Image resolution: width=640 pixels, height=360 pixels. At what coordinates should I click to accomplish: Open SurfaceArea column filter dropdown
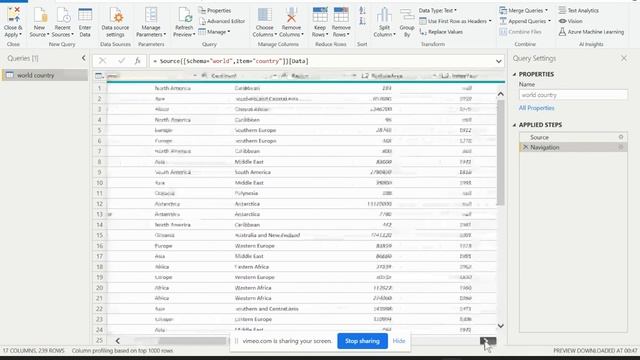[x=434, y=76]
